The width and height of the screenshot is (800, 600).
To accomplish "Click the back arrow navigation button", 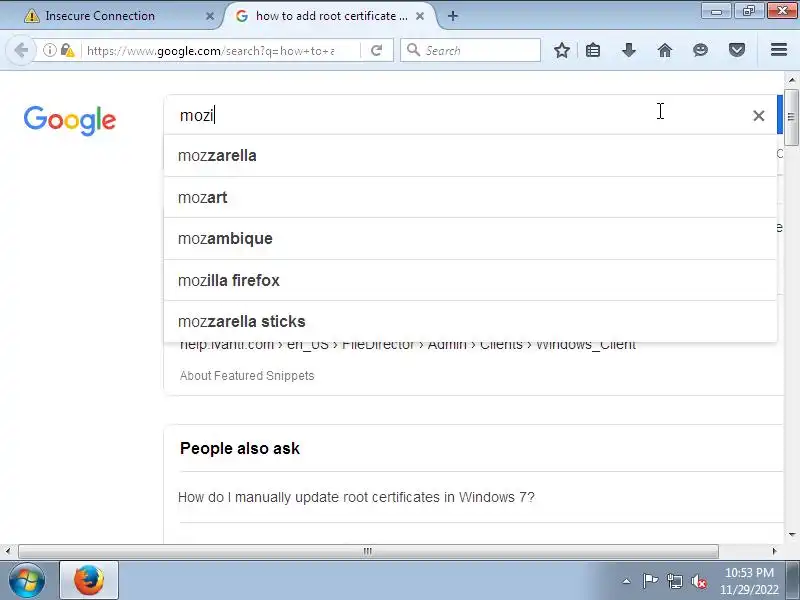I will pyautogui.click(x=21, y=50).
